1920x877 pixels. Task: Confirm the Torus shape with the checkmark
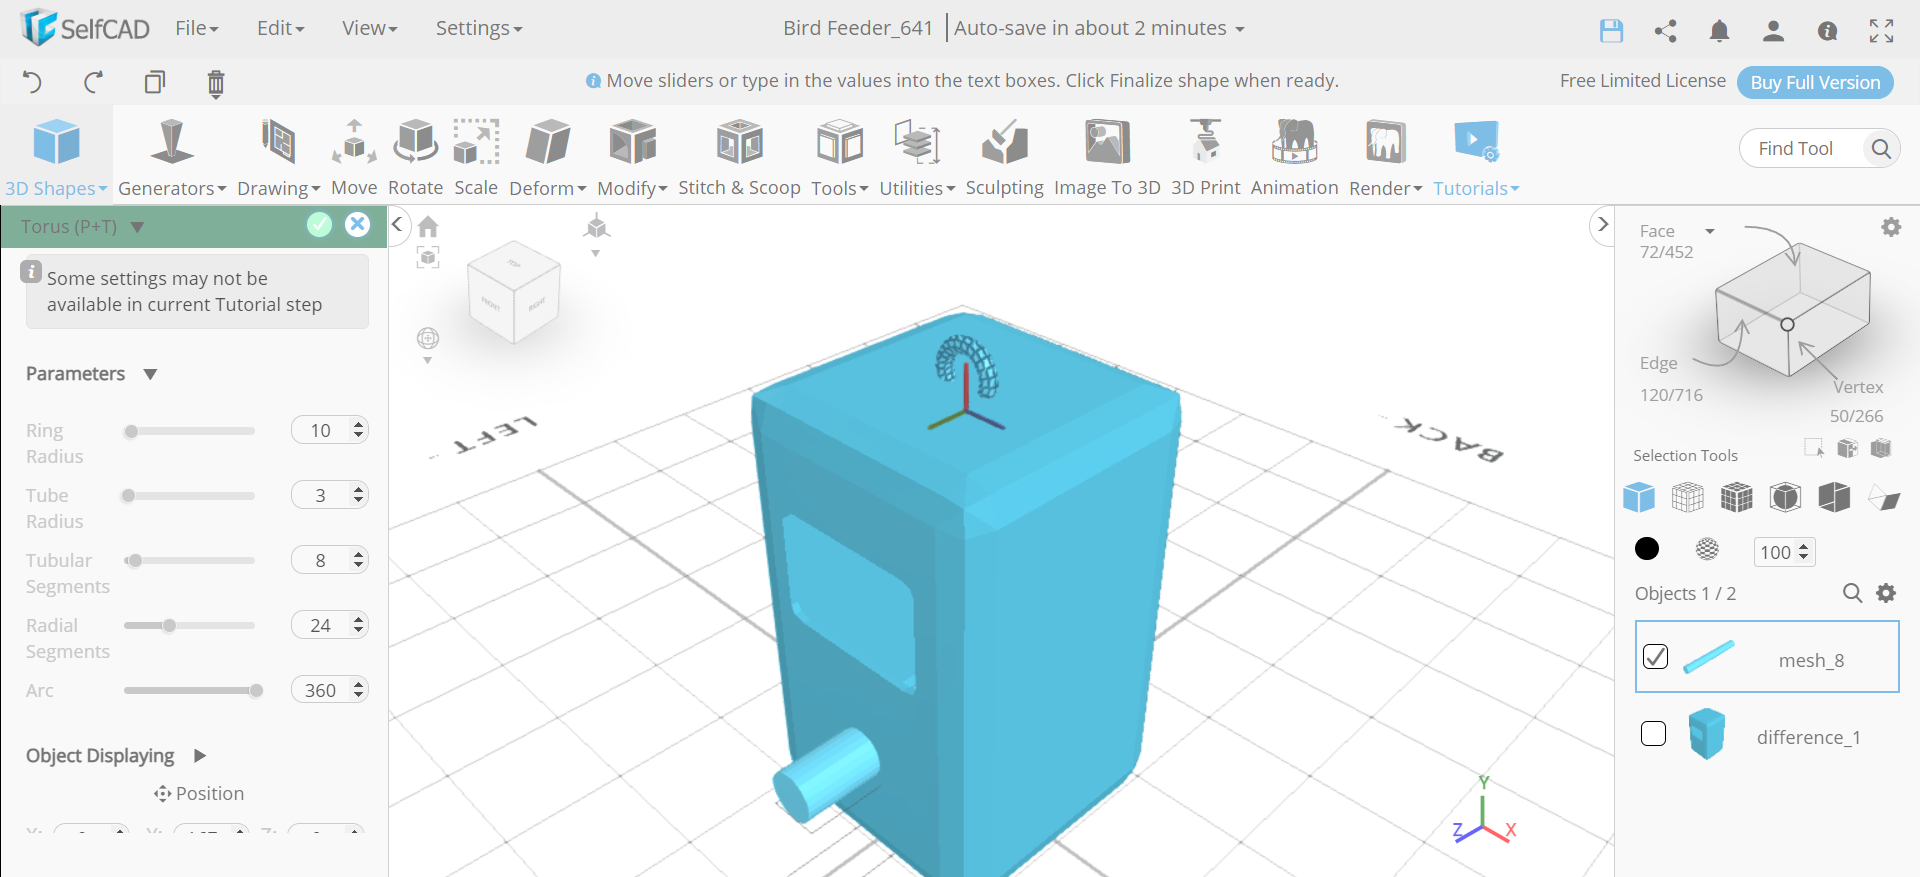(319, 225)
